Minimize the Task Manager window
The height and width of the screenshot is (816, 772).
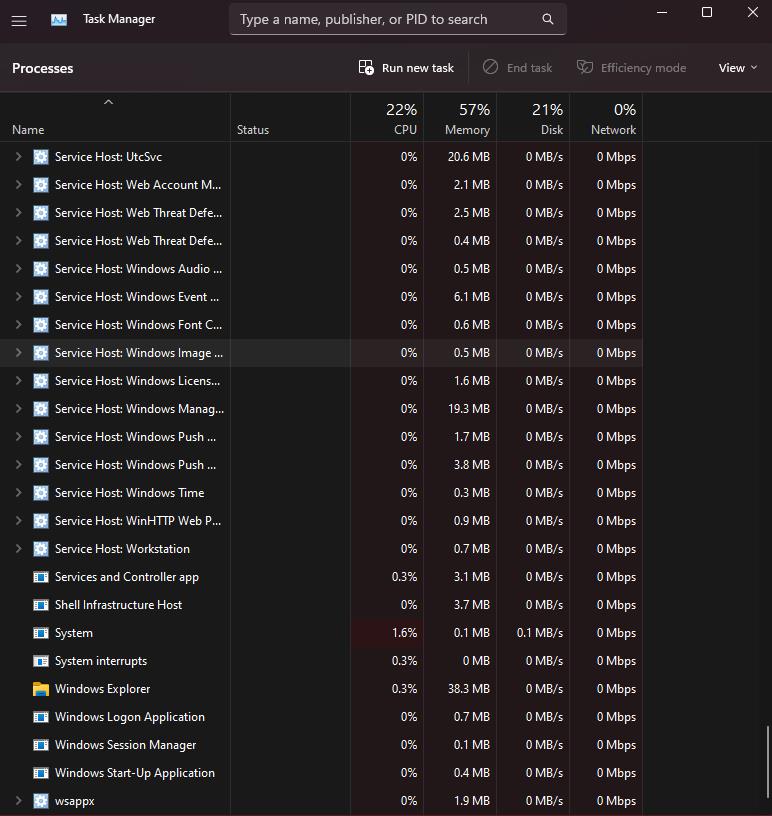click(662, 12)
